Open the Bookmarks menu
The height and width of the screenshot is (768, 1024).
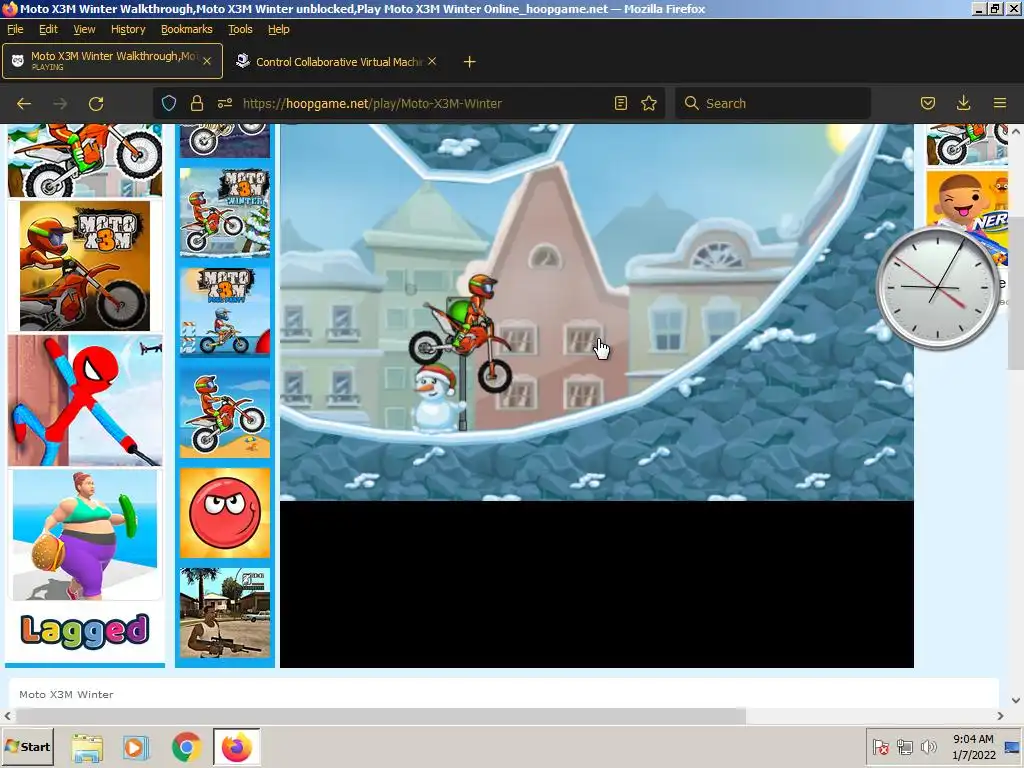[x=187, y=29]
